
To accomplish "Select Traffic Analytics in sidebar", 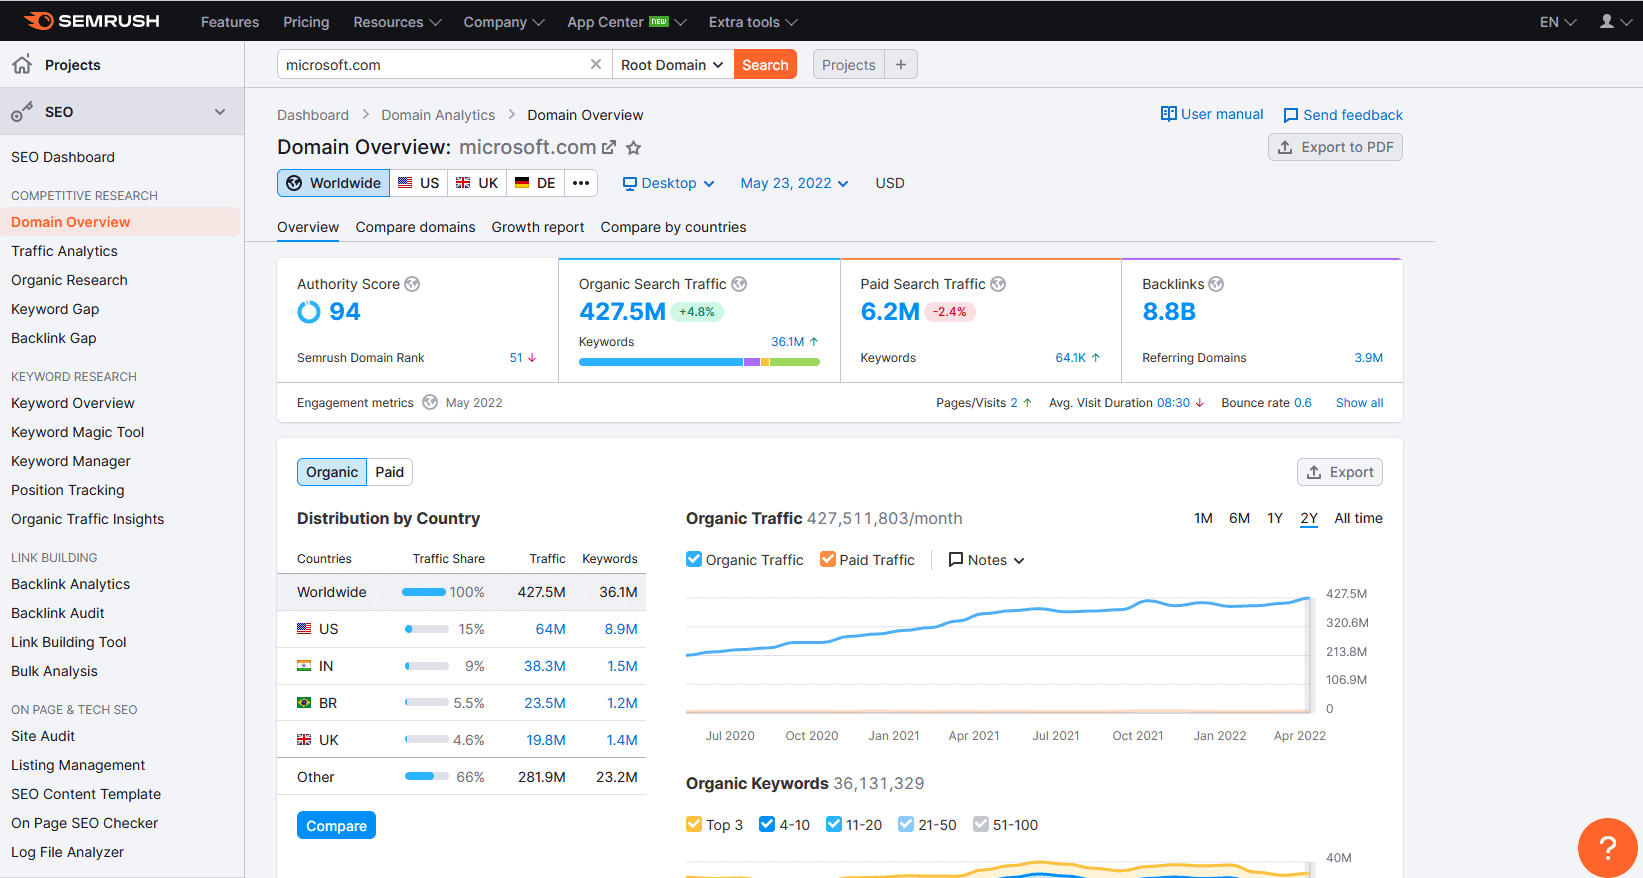I will point(64,251).
